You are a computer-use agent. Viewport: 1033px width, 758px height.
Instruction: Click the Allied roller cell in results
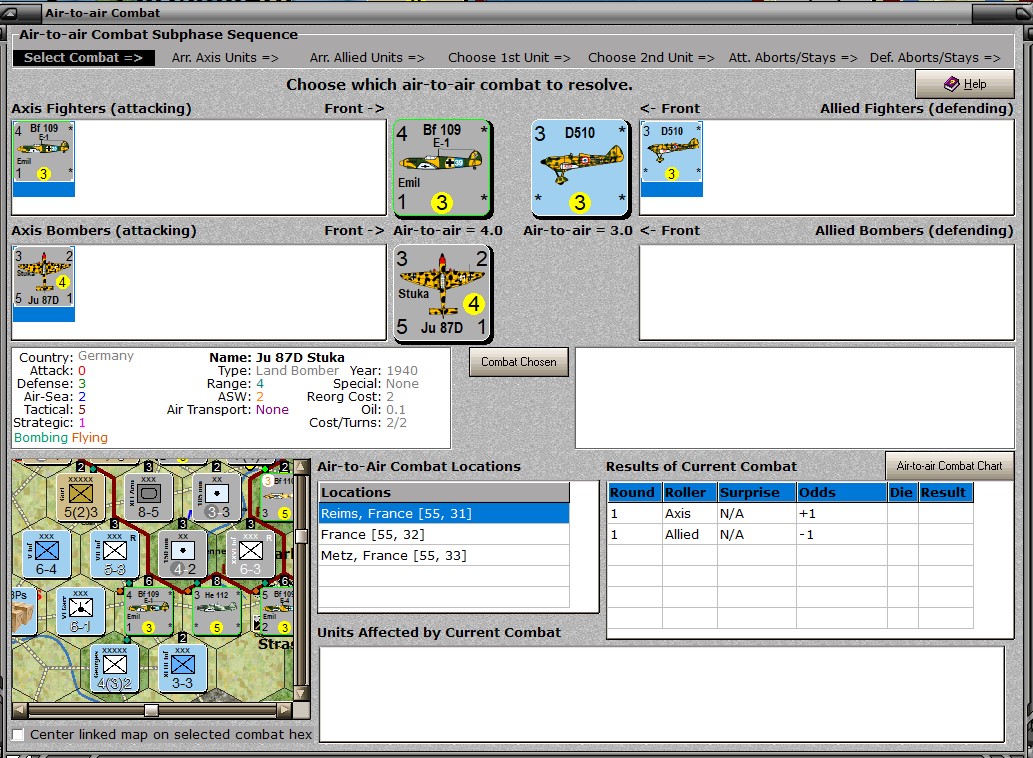coord(690,535)
